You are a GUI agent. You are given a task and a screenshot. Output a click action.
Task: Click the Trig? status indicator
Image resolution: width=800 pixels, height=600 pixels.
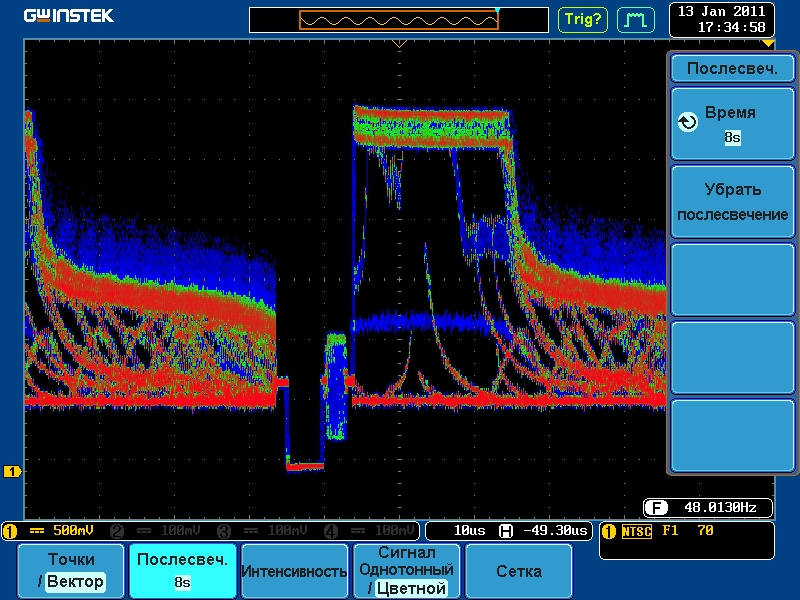[583, 19]
